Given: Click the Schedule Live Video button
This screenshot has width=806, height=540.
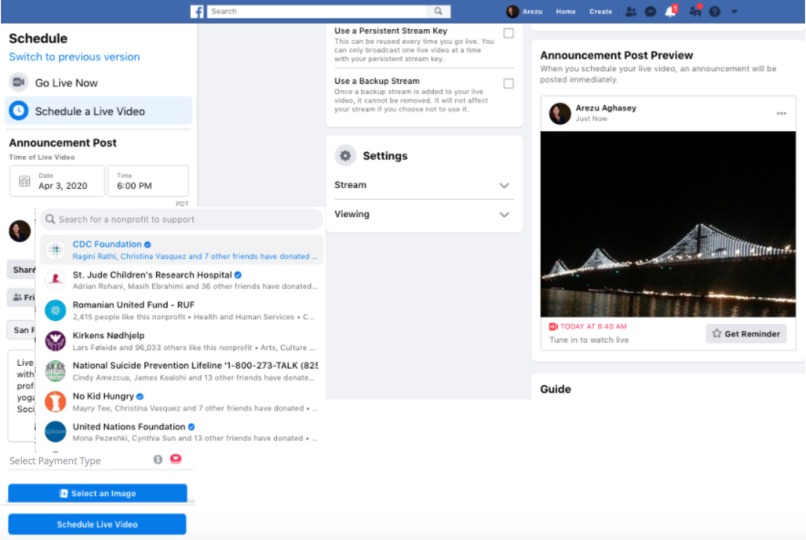Looking at the screenshot, I should (97, 524).
